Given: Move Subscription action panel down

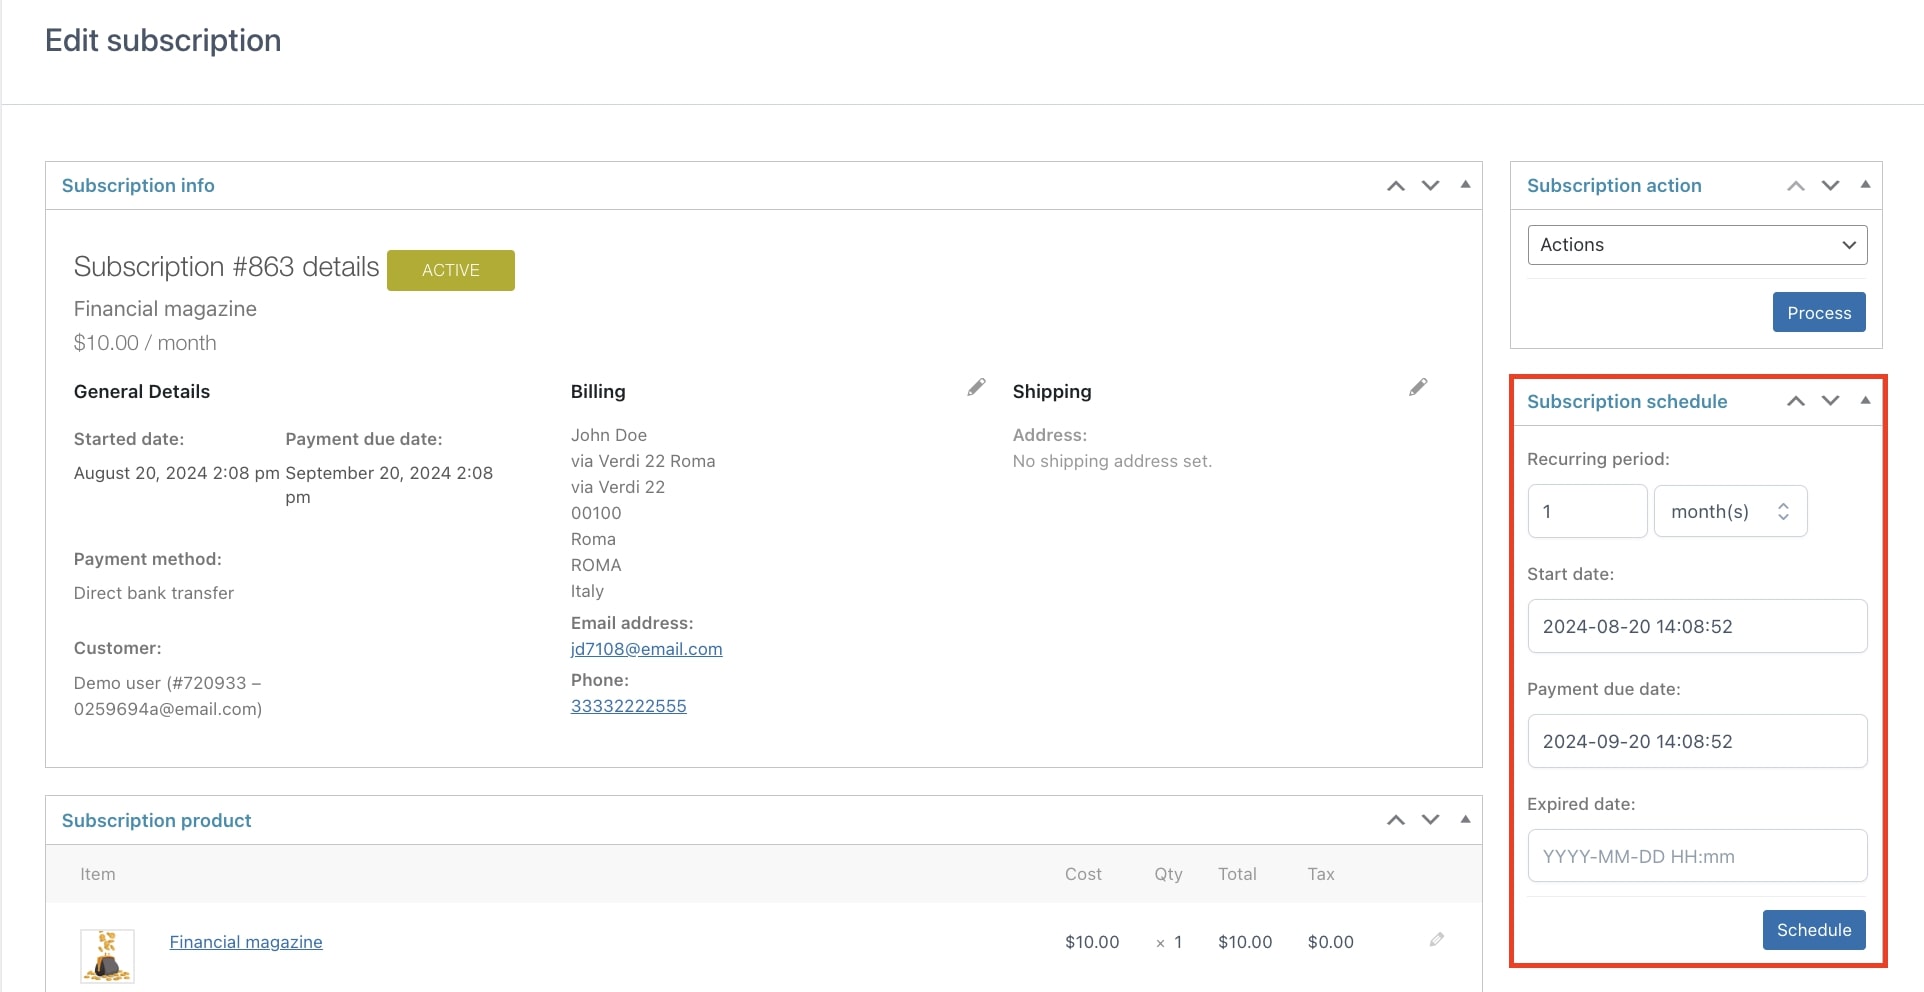Looking at the screenshot, I should [x=1830, y=186].
